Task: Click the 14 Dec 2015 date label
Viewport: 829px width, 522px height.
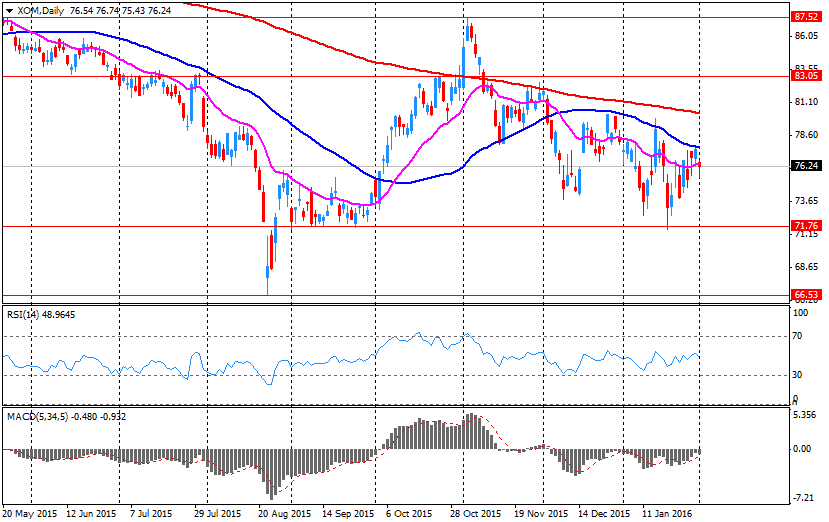Action: 604,514
